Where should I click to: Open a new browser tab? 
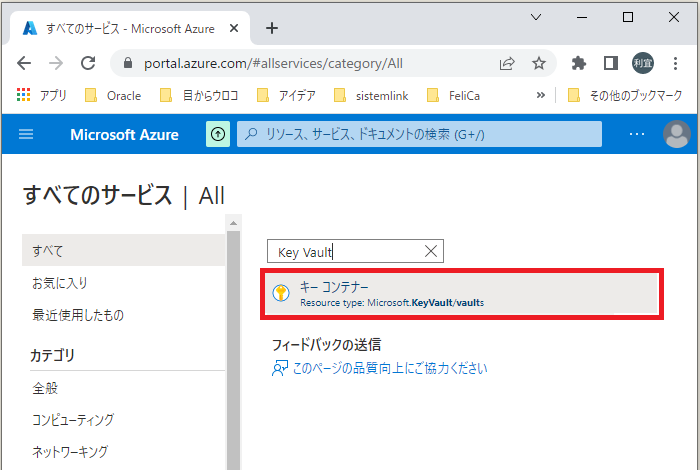272,28
